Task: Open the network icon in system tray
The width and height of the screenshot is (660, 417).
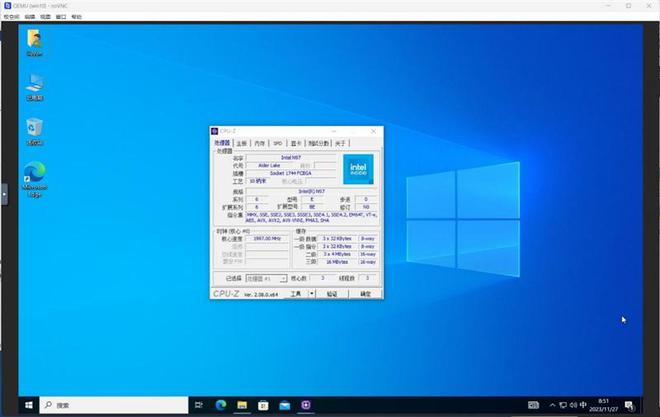Action: 563,405
